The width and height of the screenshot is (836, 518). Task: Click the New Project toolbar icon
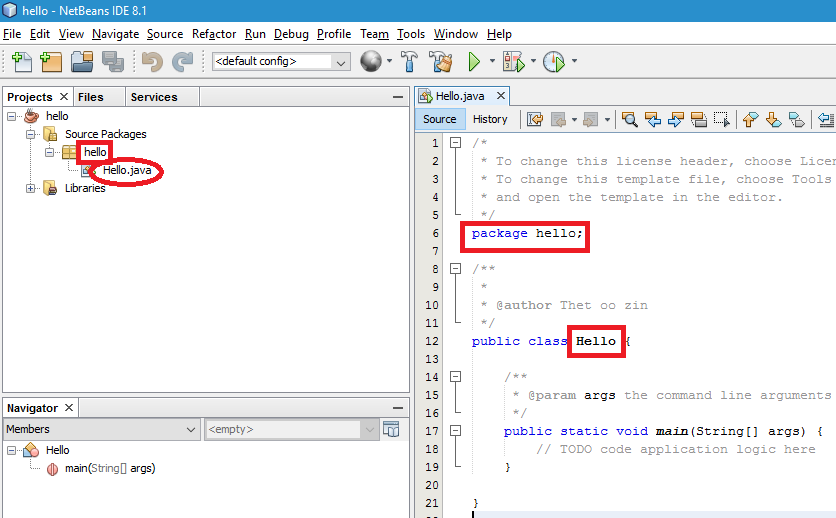click(x=51, y=61)
